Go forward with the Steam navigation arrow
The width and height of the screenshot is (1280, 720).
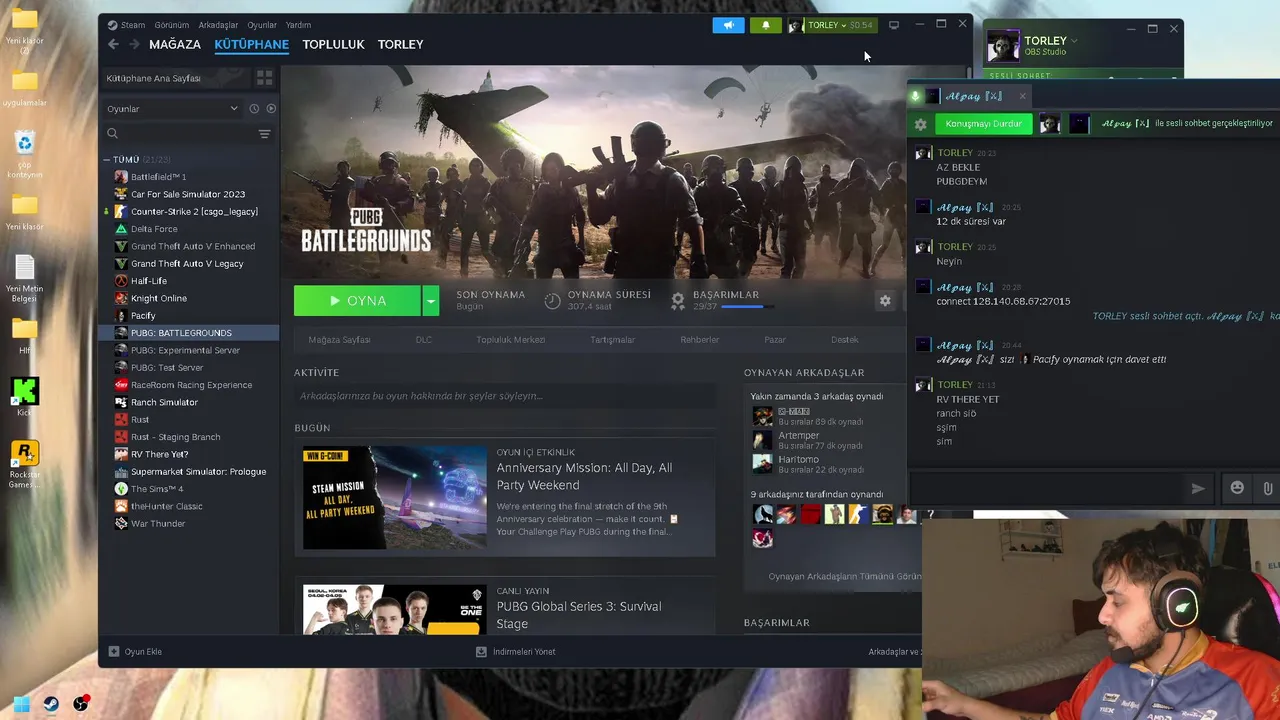(134, 44)
